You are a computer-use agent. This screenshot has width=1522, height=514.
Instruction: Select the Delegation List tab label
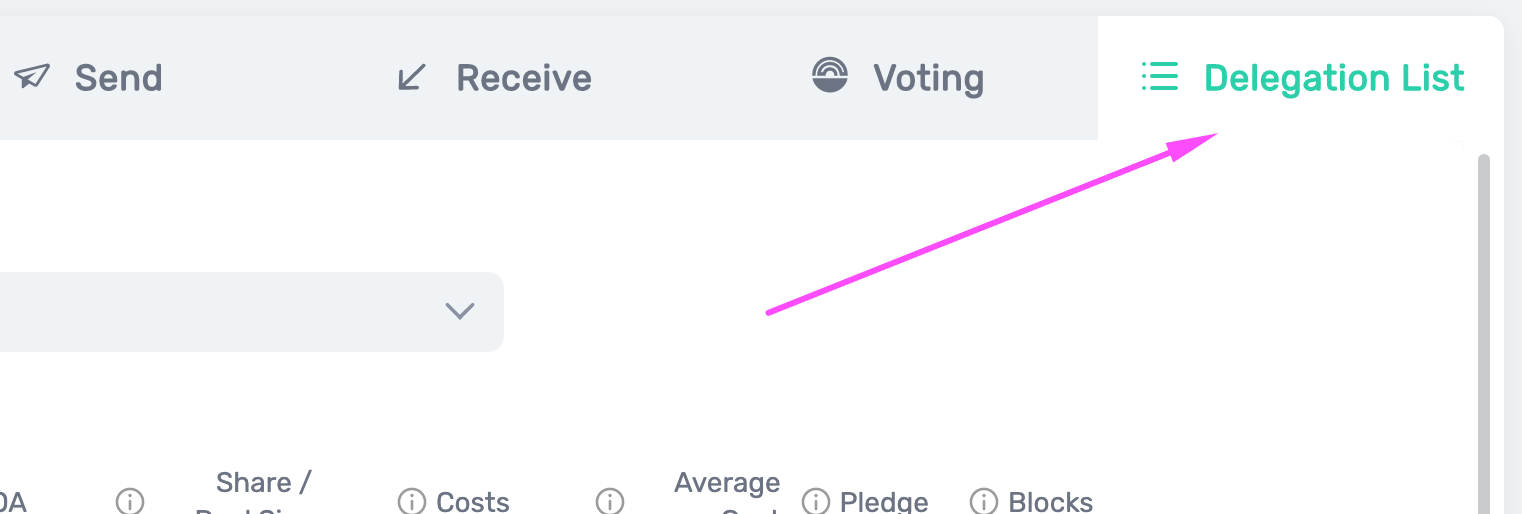(x=1334, y=78)
